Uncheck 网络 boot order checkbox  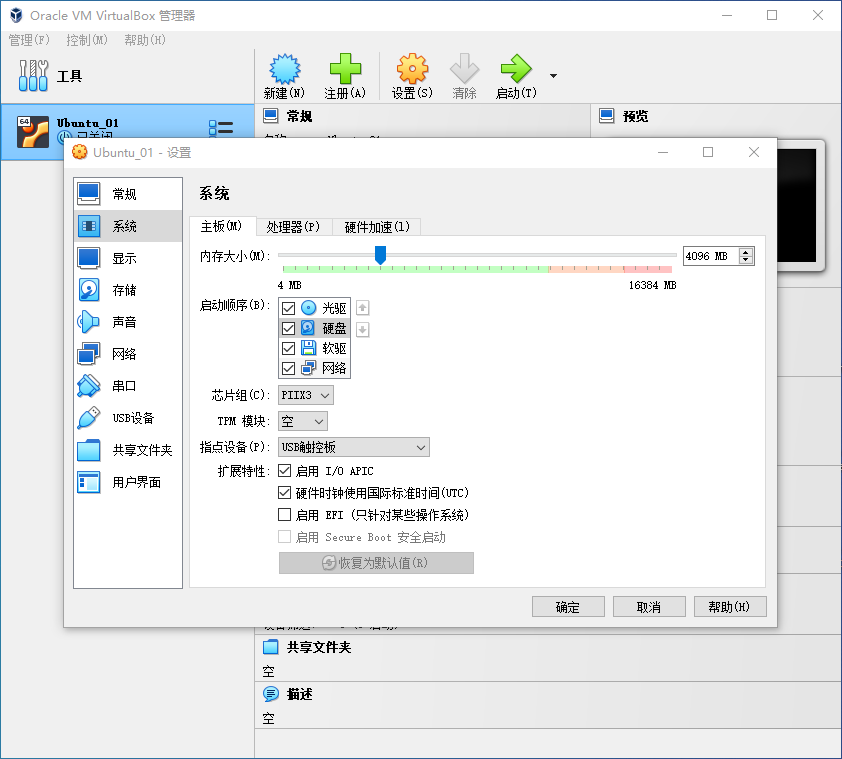[288, 368]
